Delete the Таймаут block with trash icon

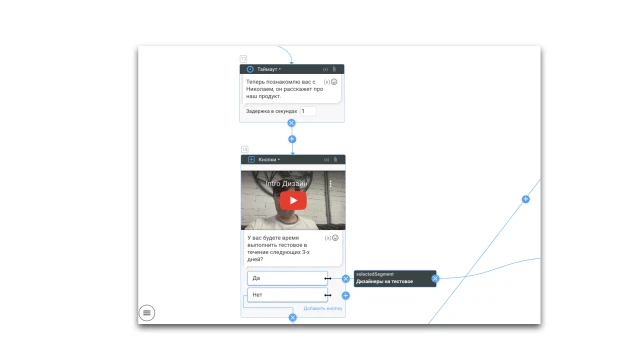click(x=334, y=69)
